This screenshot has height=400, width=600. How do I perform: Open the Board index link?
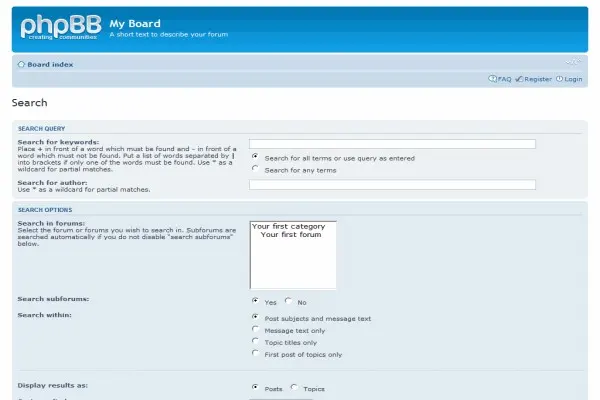50,64
